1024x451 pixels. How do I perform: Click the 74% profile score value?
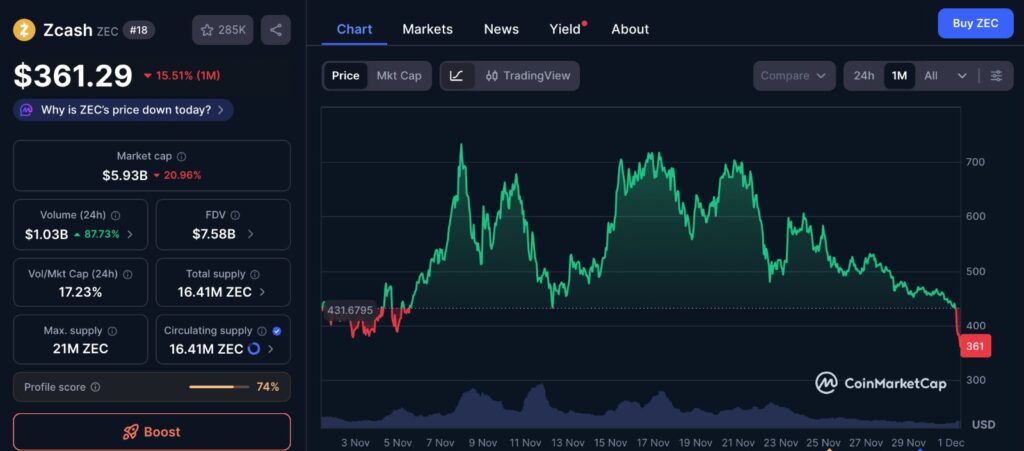(268, 387)
